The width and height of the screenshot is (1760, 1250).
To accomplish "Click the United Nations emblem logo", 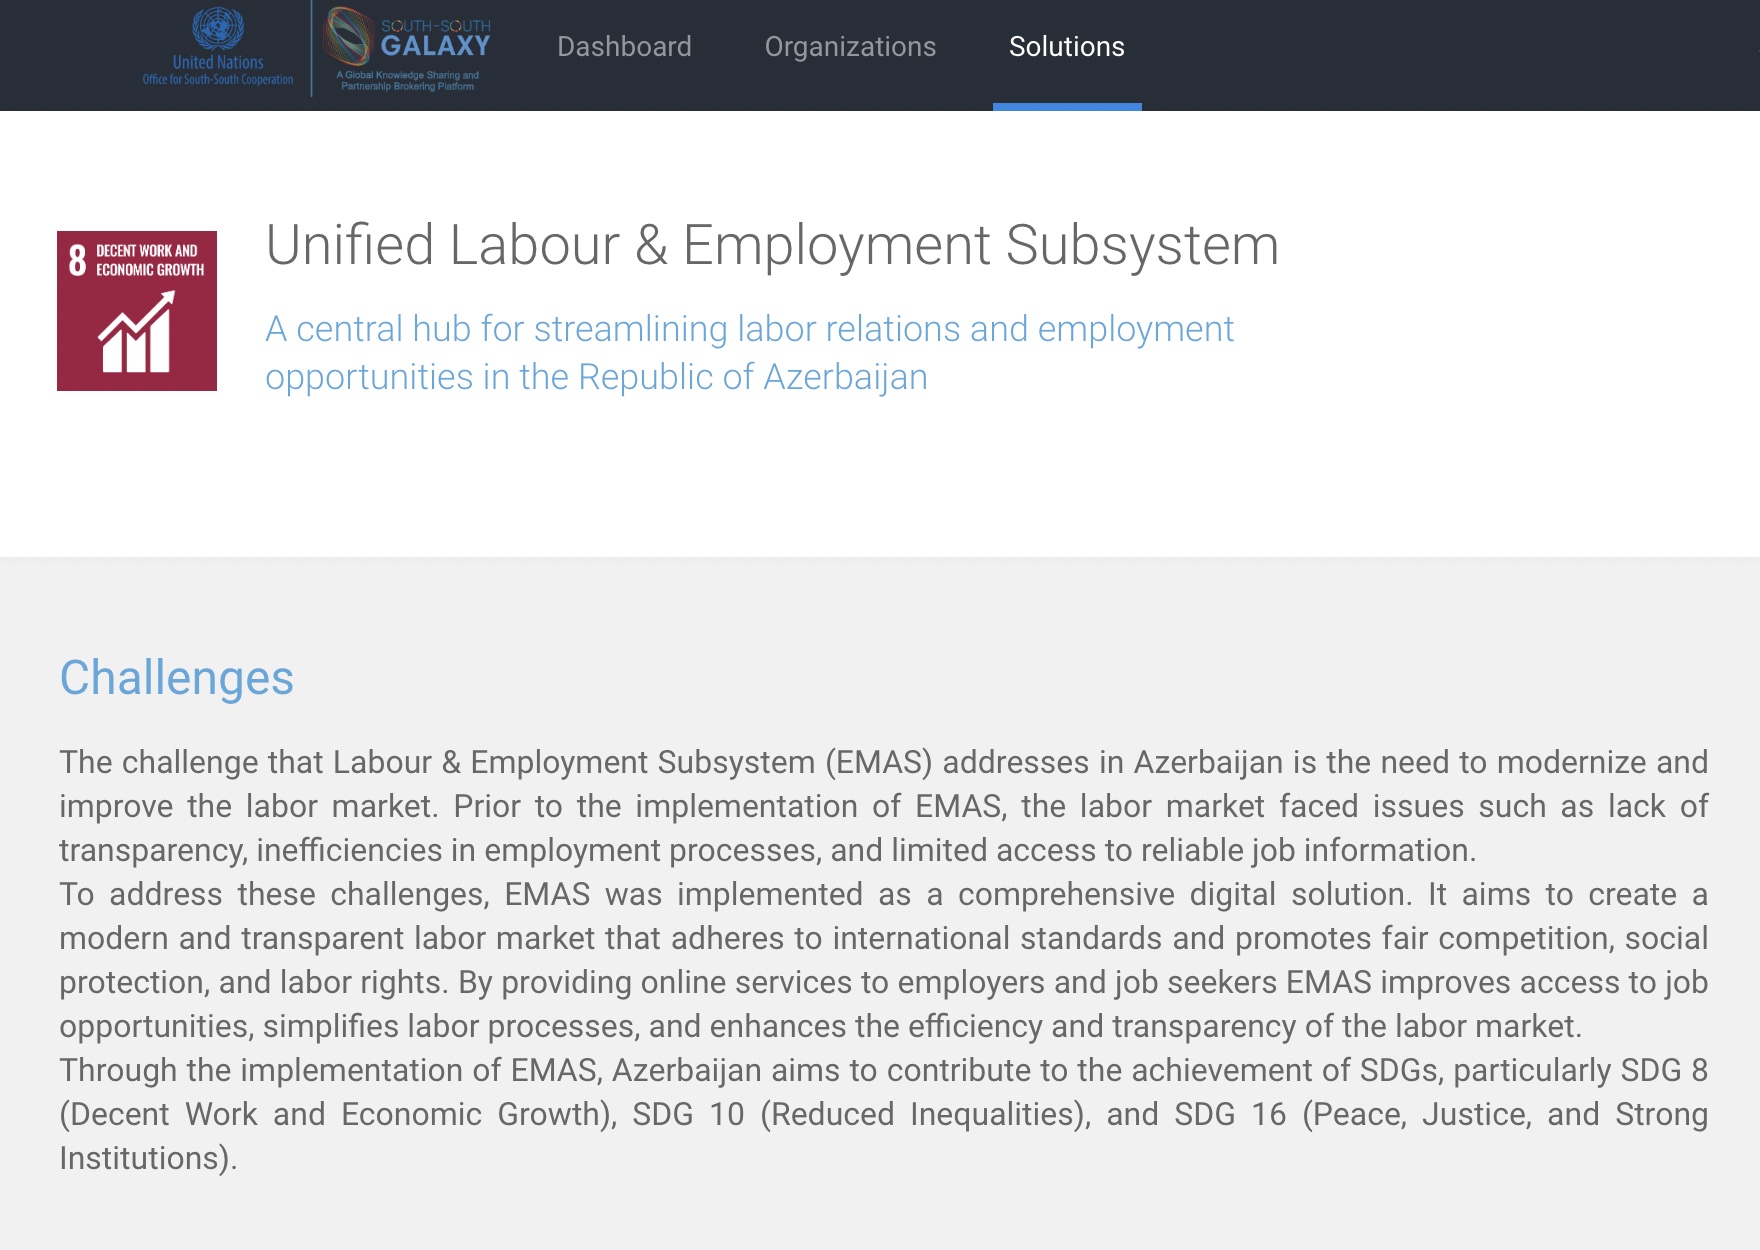I will coord(218,28).
